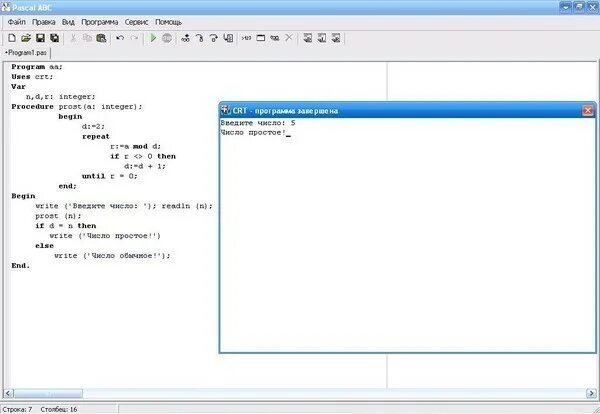This screenshot has height=414, width=600.
Task: Save the program with the floppy disk icon
Action: pos(40,38)
